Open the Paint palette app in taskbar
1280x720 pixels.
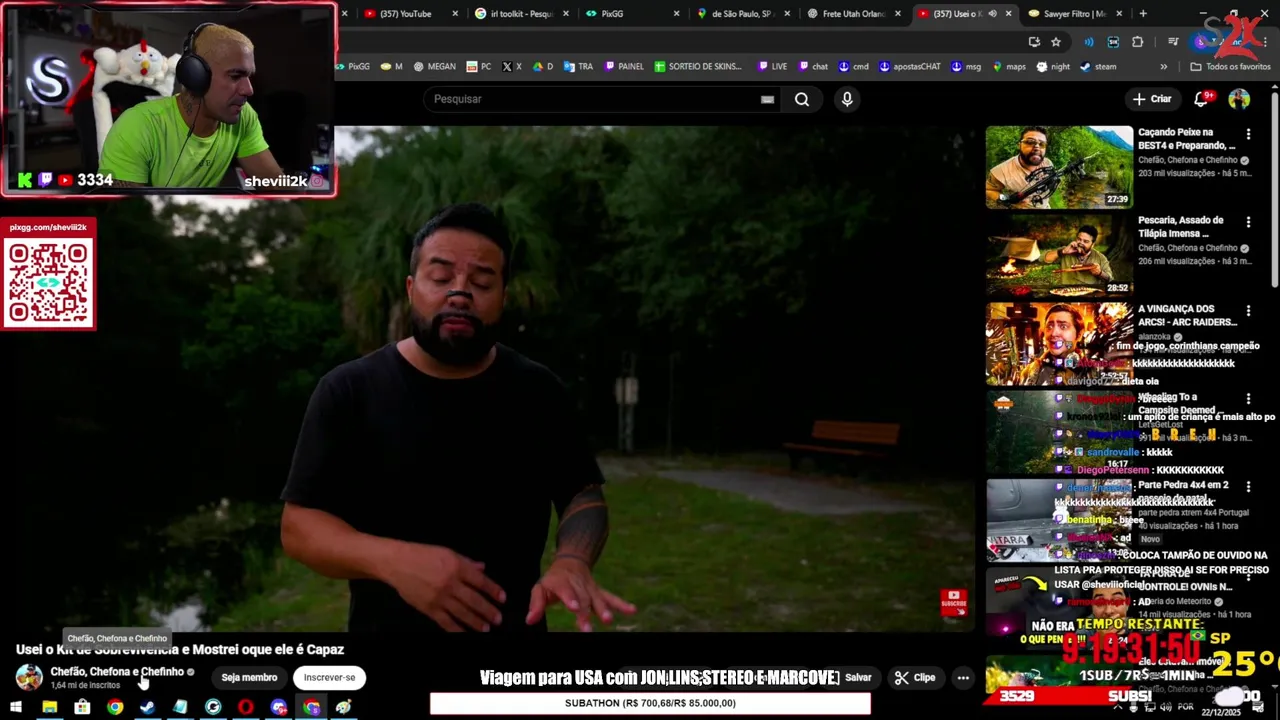pyautogui.click(x=344, y=707)
